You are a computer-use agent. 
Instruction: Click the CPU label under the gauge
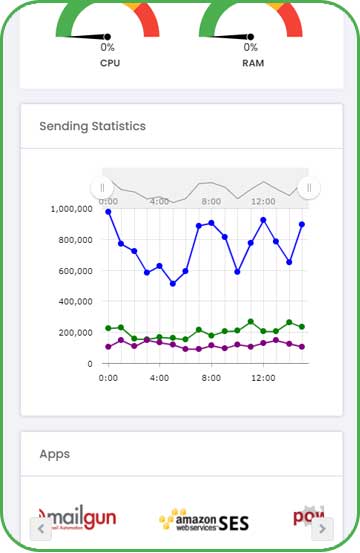pyautogui.click(x=110, y=63)
